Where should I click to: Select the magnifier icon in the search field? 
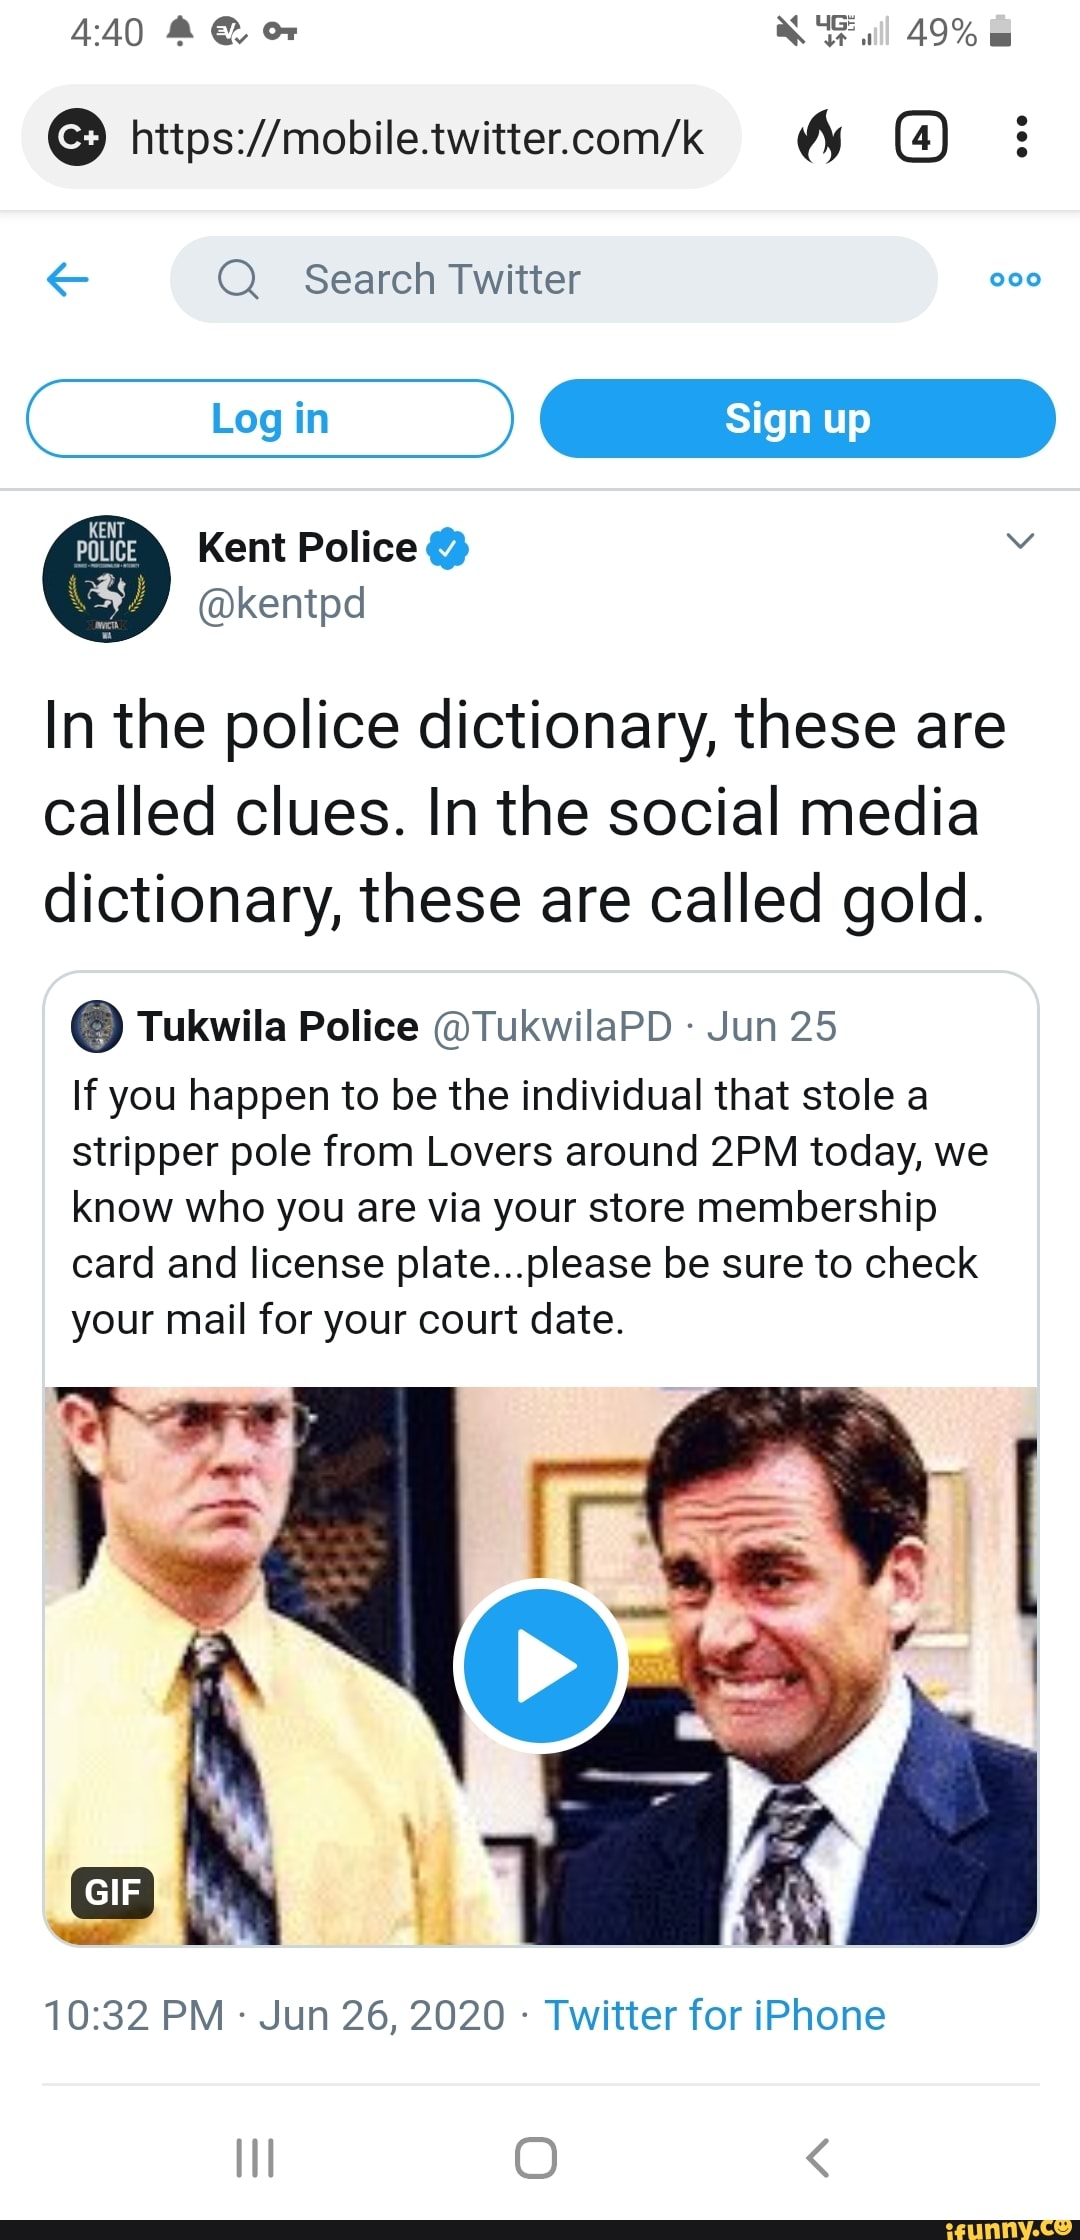[x=237, y=279]
